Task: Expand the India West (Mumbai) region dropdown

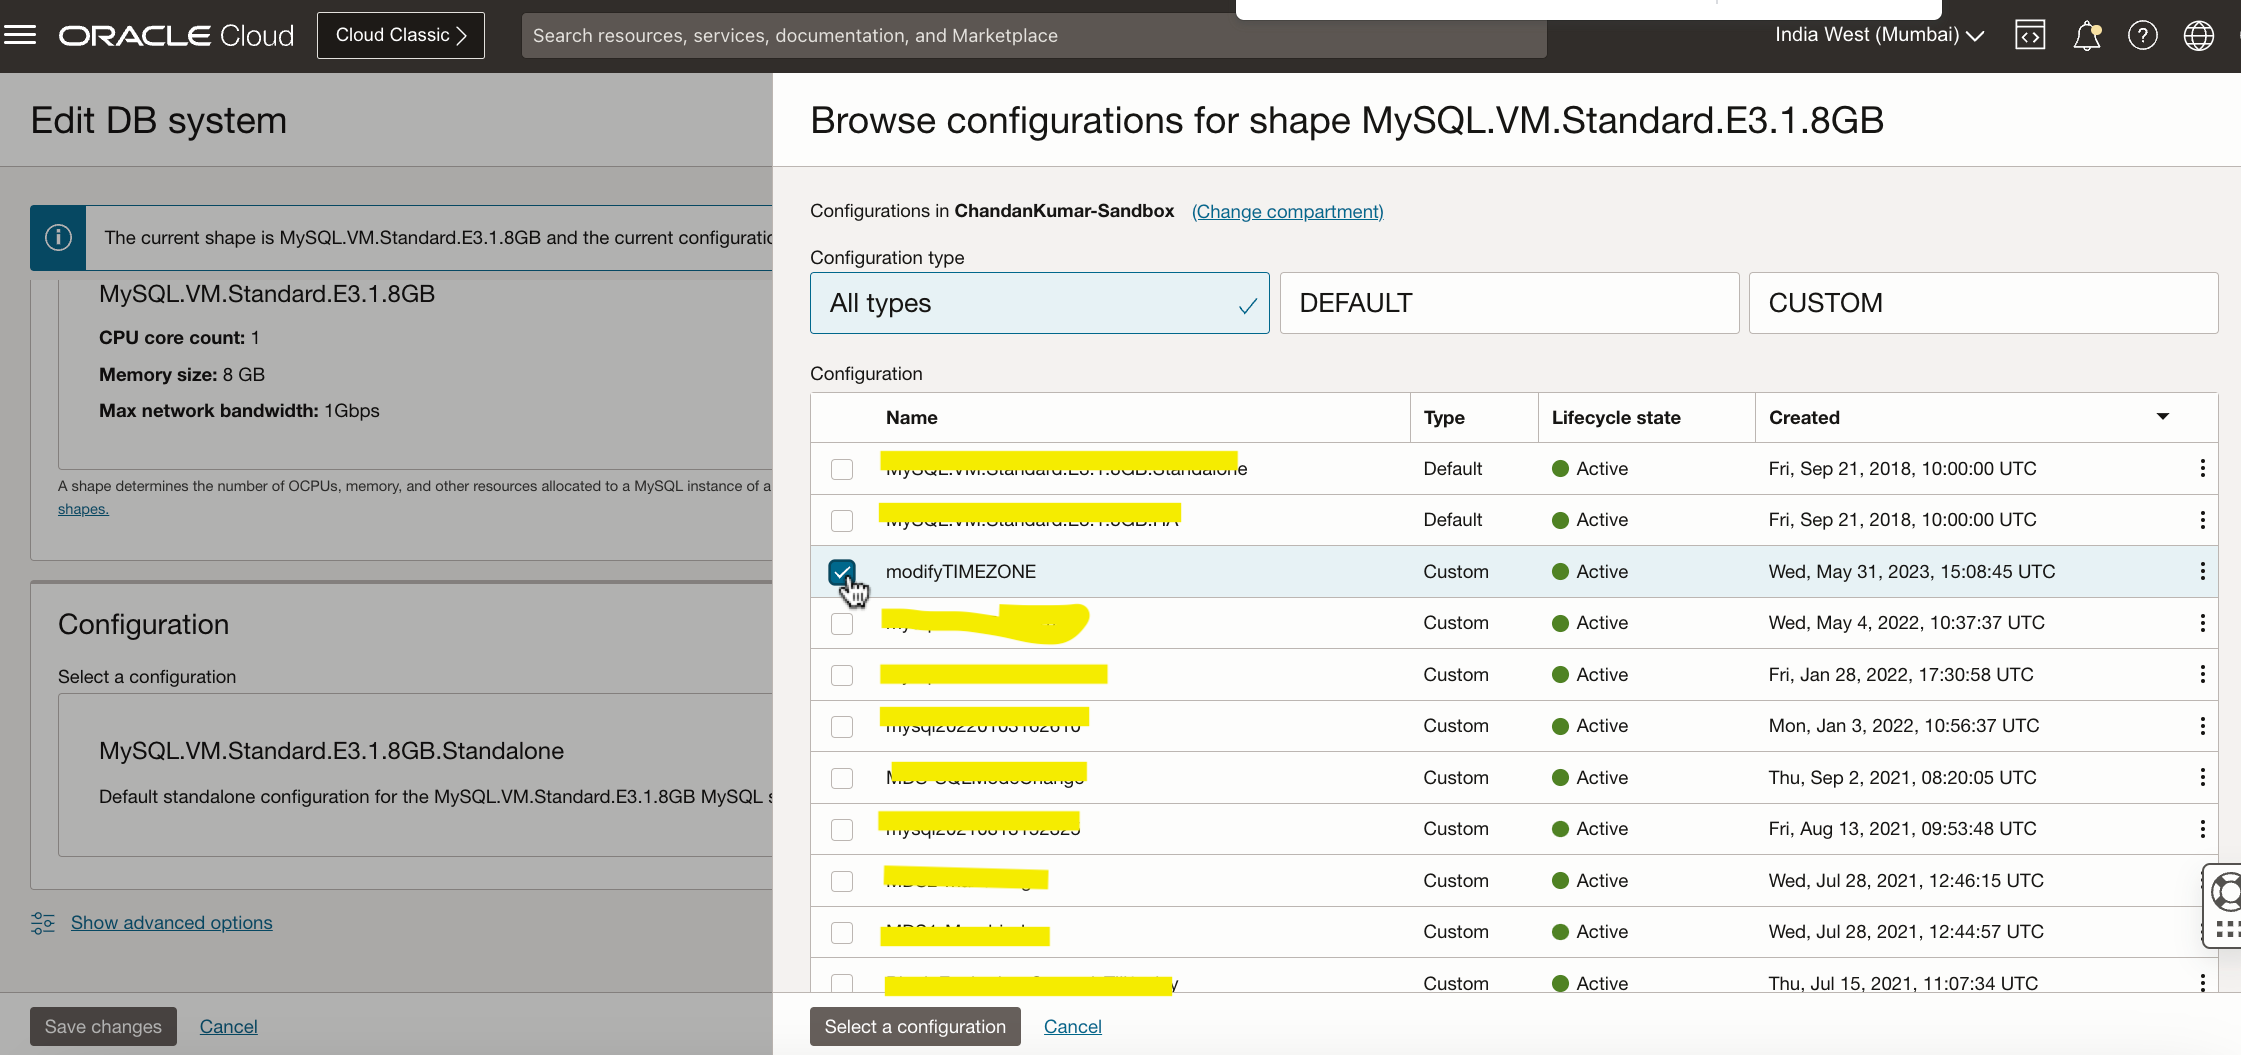Action: [x=1878, y=35]
